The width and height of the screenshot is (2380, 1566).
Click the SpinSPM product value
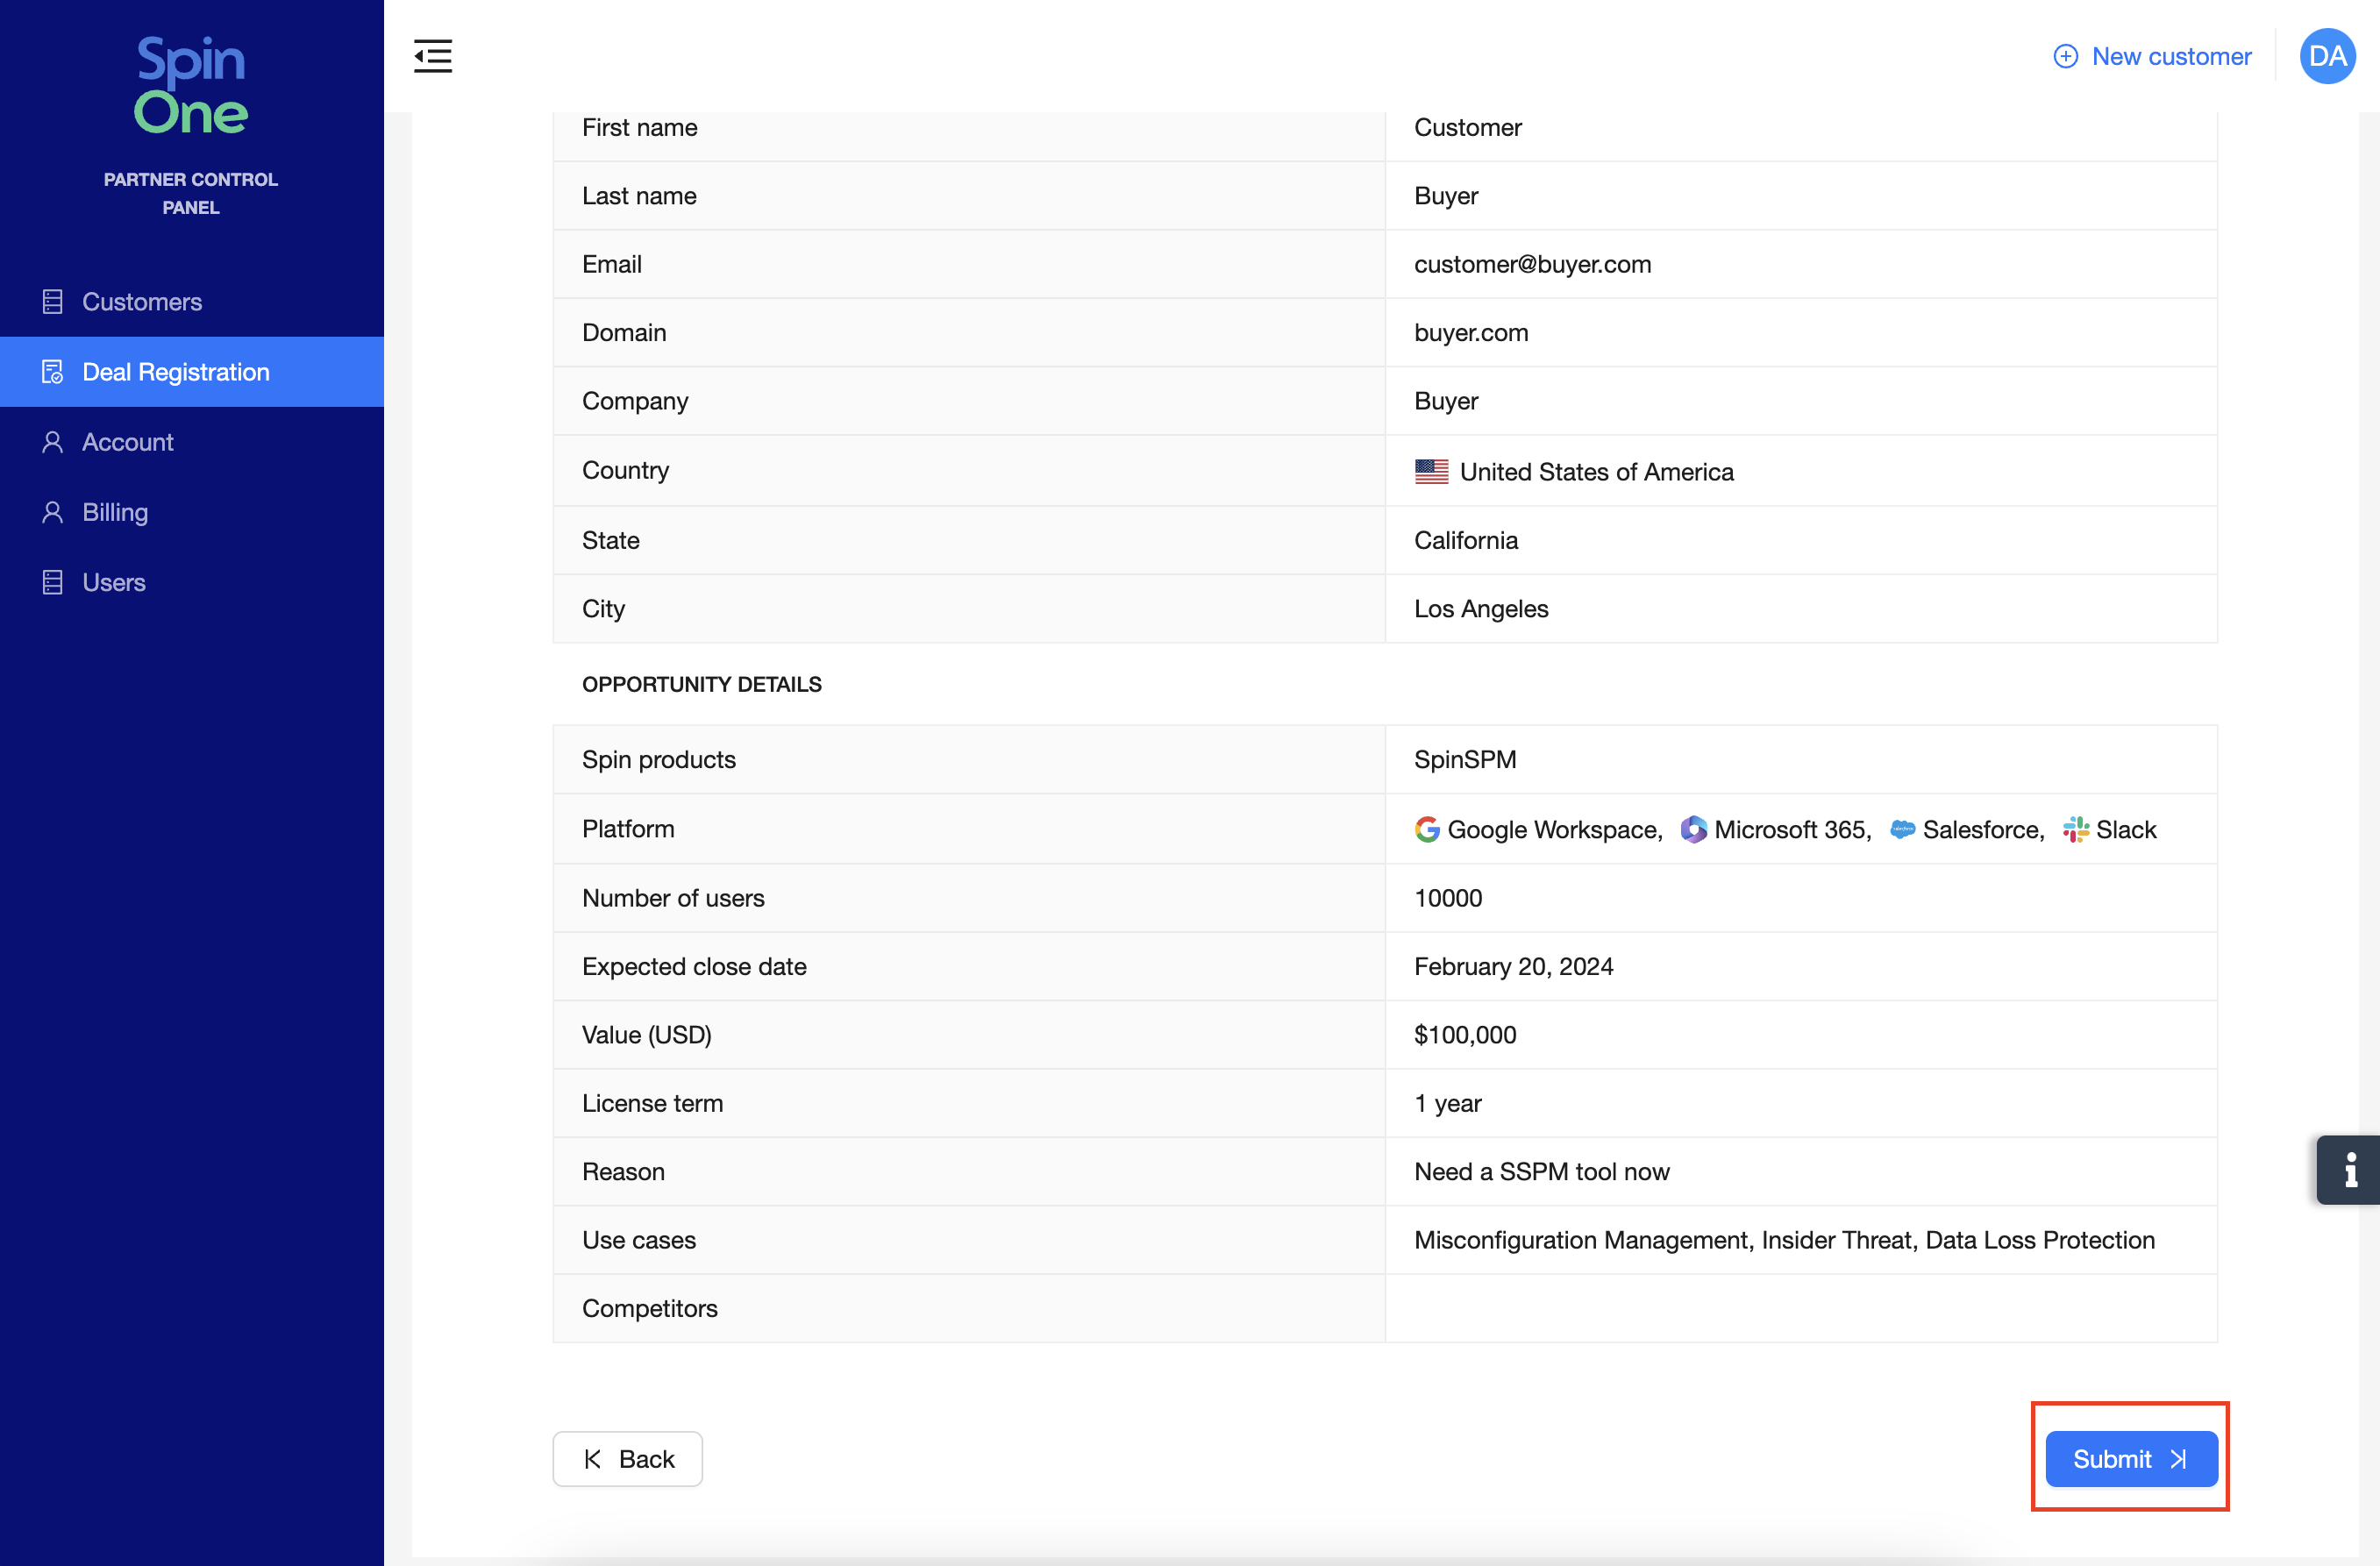(x=1464, y=759)
